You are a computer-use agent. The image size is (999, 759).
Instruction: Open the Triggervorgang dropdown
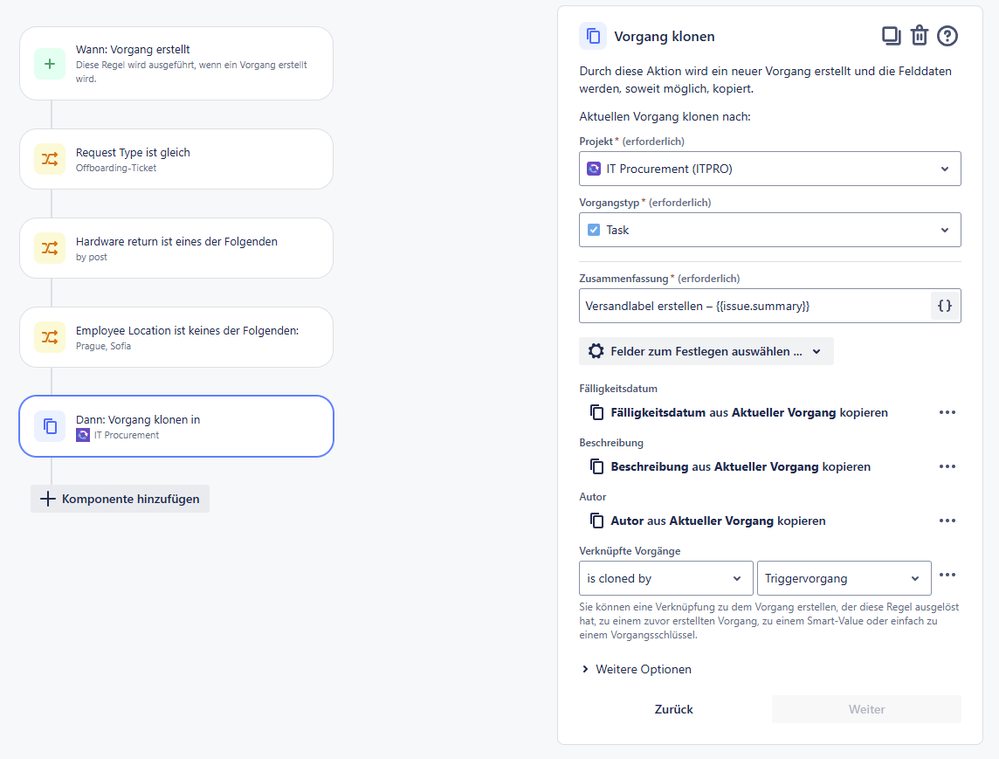843,578
